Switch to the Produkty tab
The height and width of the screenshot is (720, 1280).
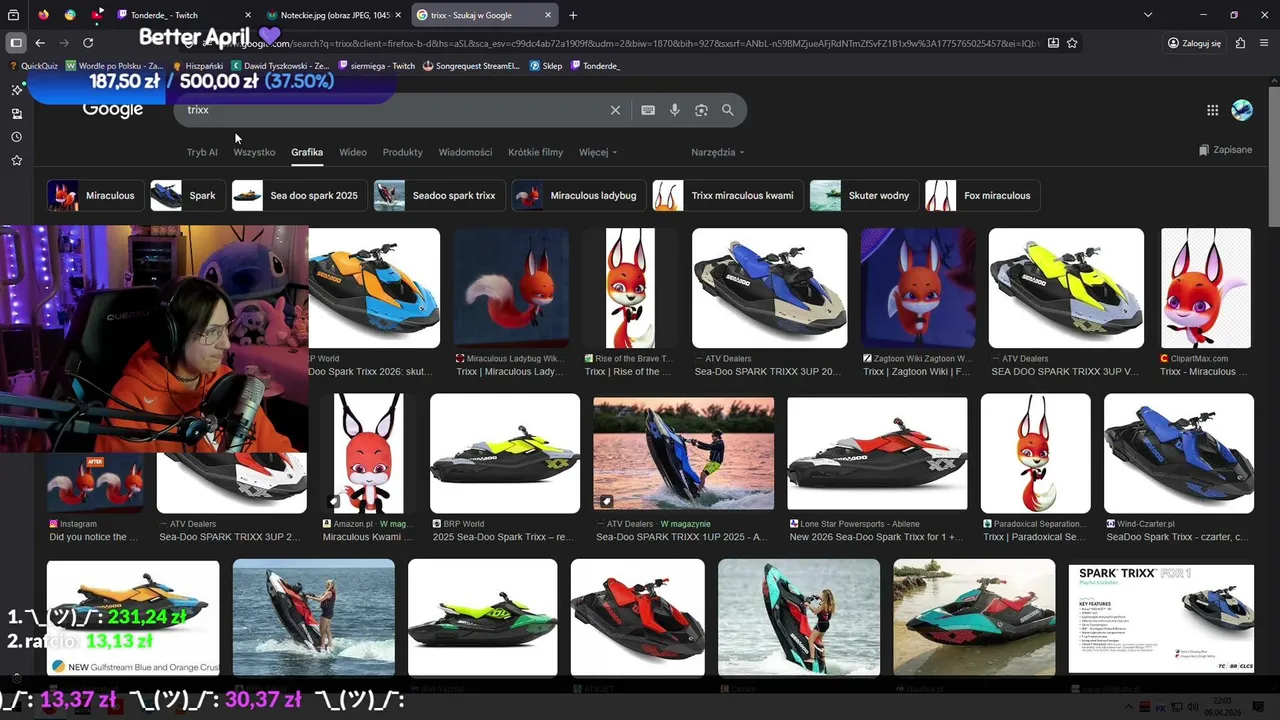(x=403, y=152)
